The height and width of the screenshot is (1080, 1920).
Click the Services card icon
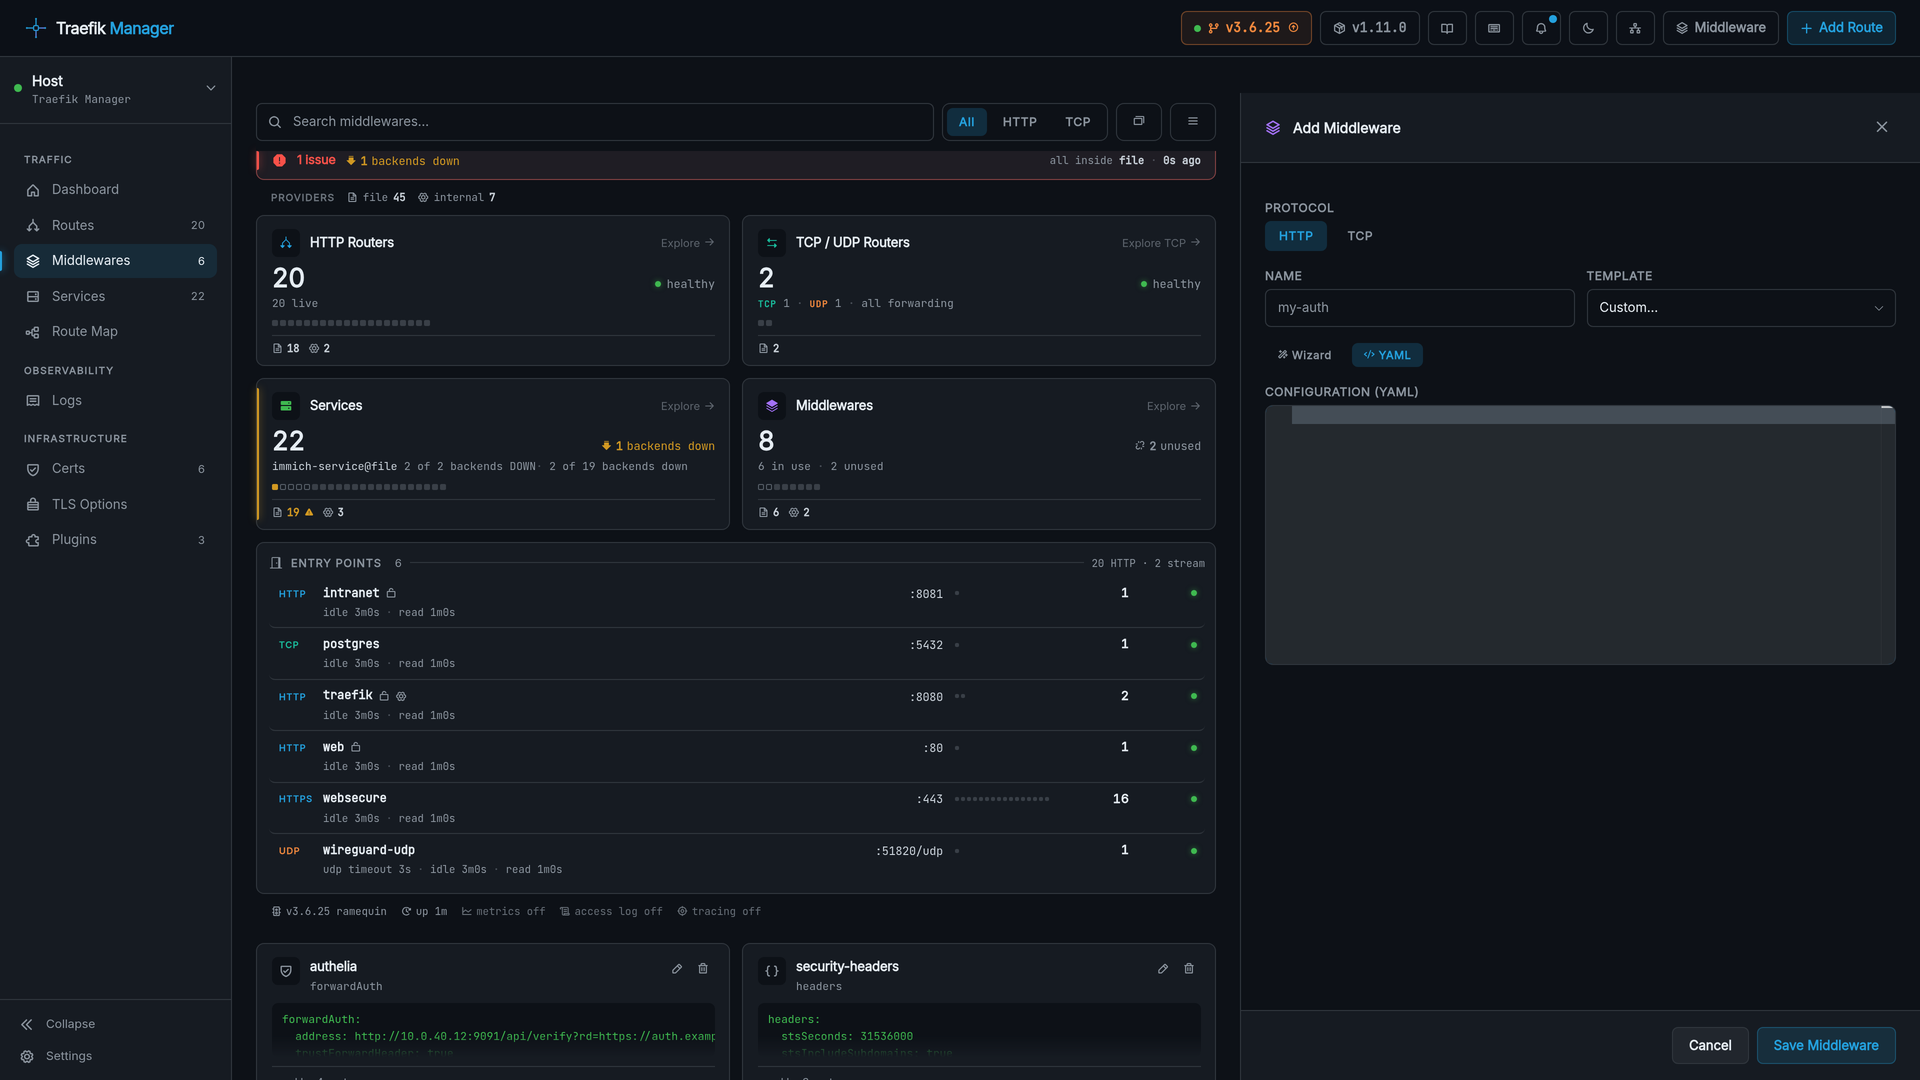click(286, 406)
